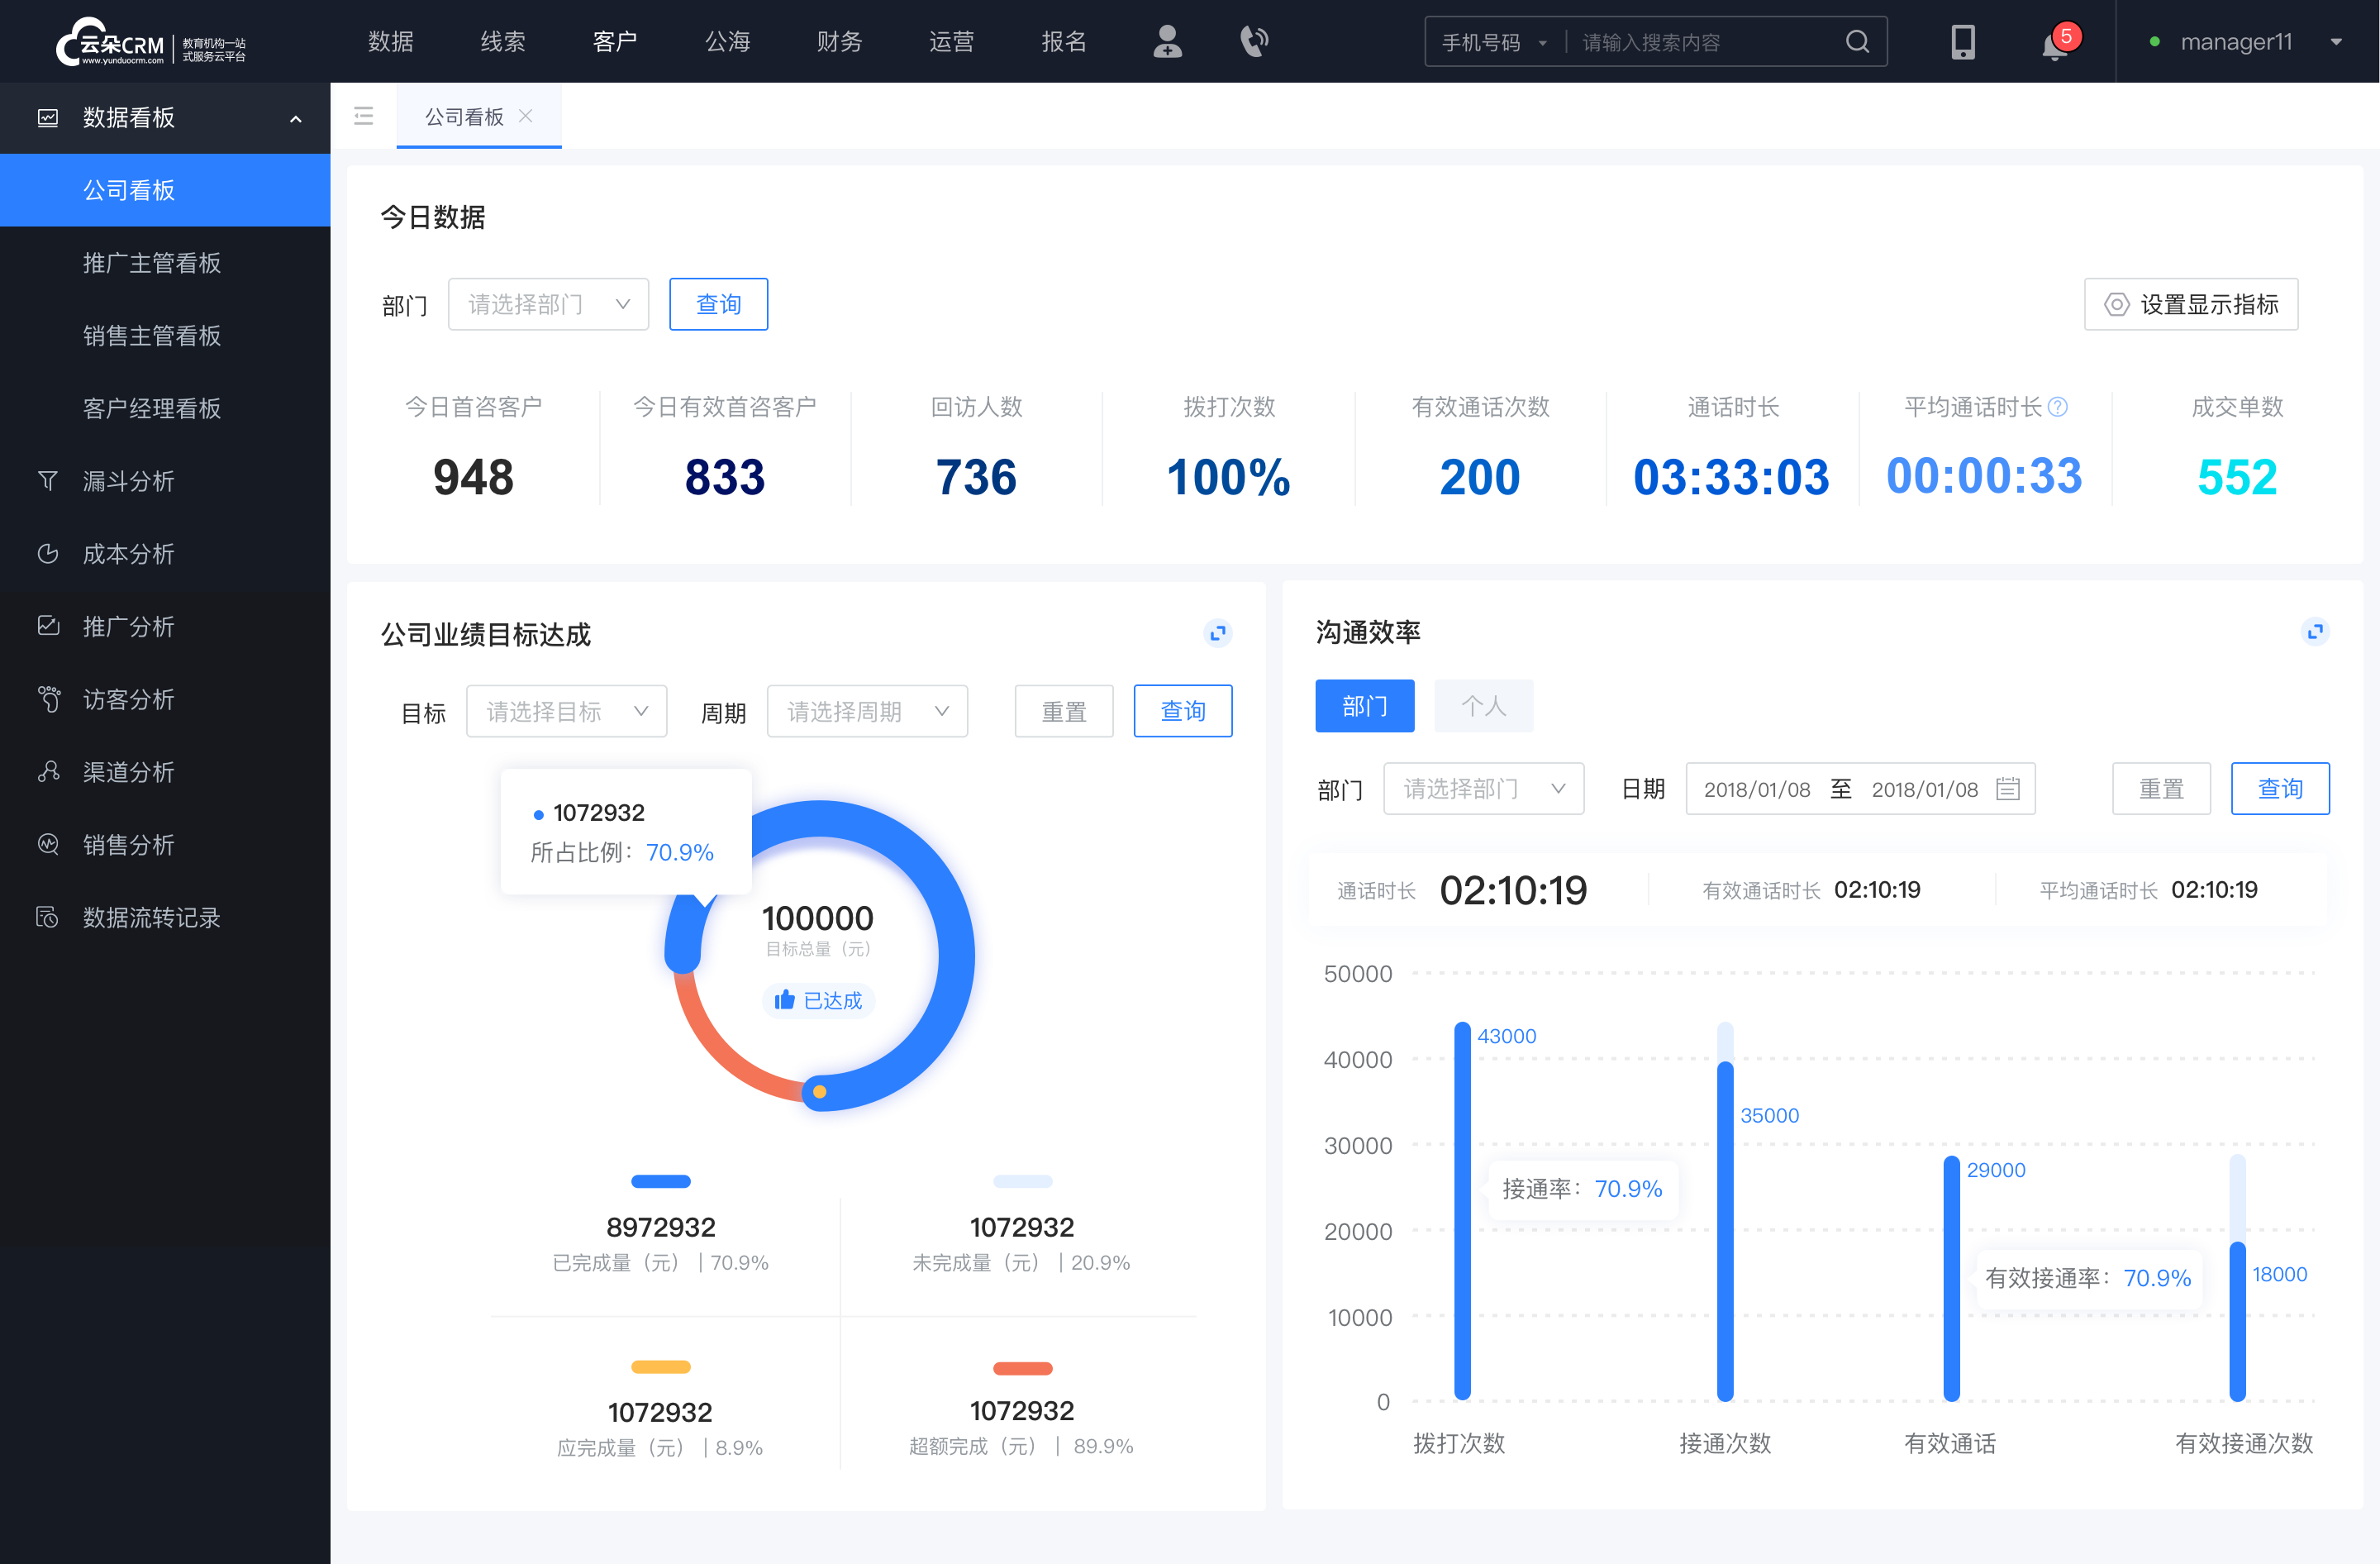Open the 部门 dropdown in 今日数据
The width and height of the screenshot is (2380, 1564).
click(x=545, y=302)
